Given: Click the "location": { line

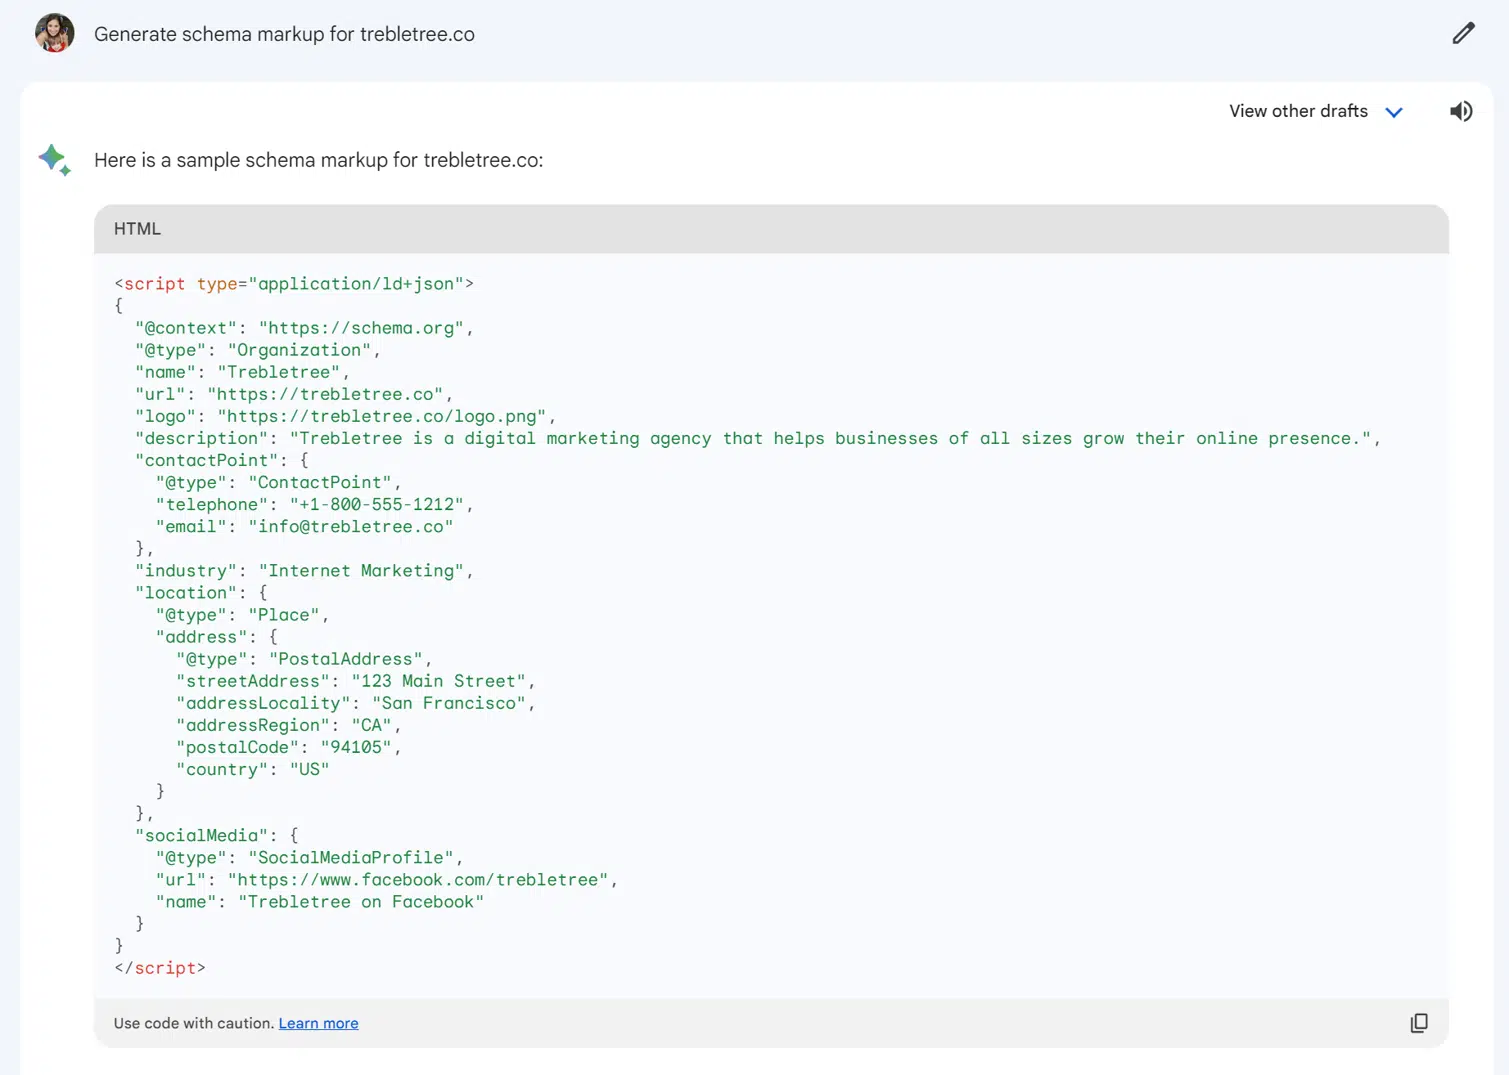Looking at the screenshot, I should coord(201,593).
